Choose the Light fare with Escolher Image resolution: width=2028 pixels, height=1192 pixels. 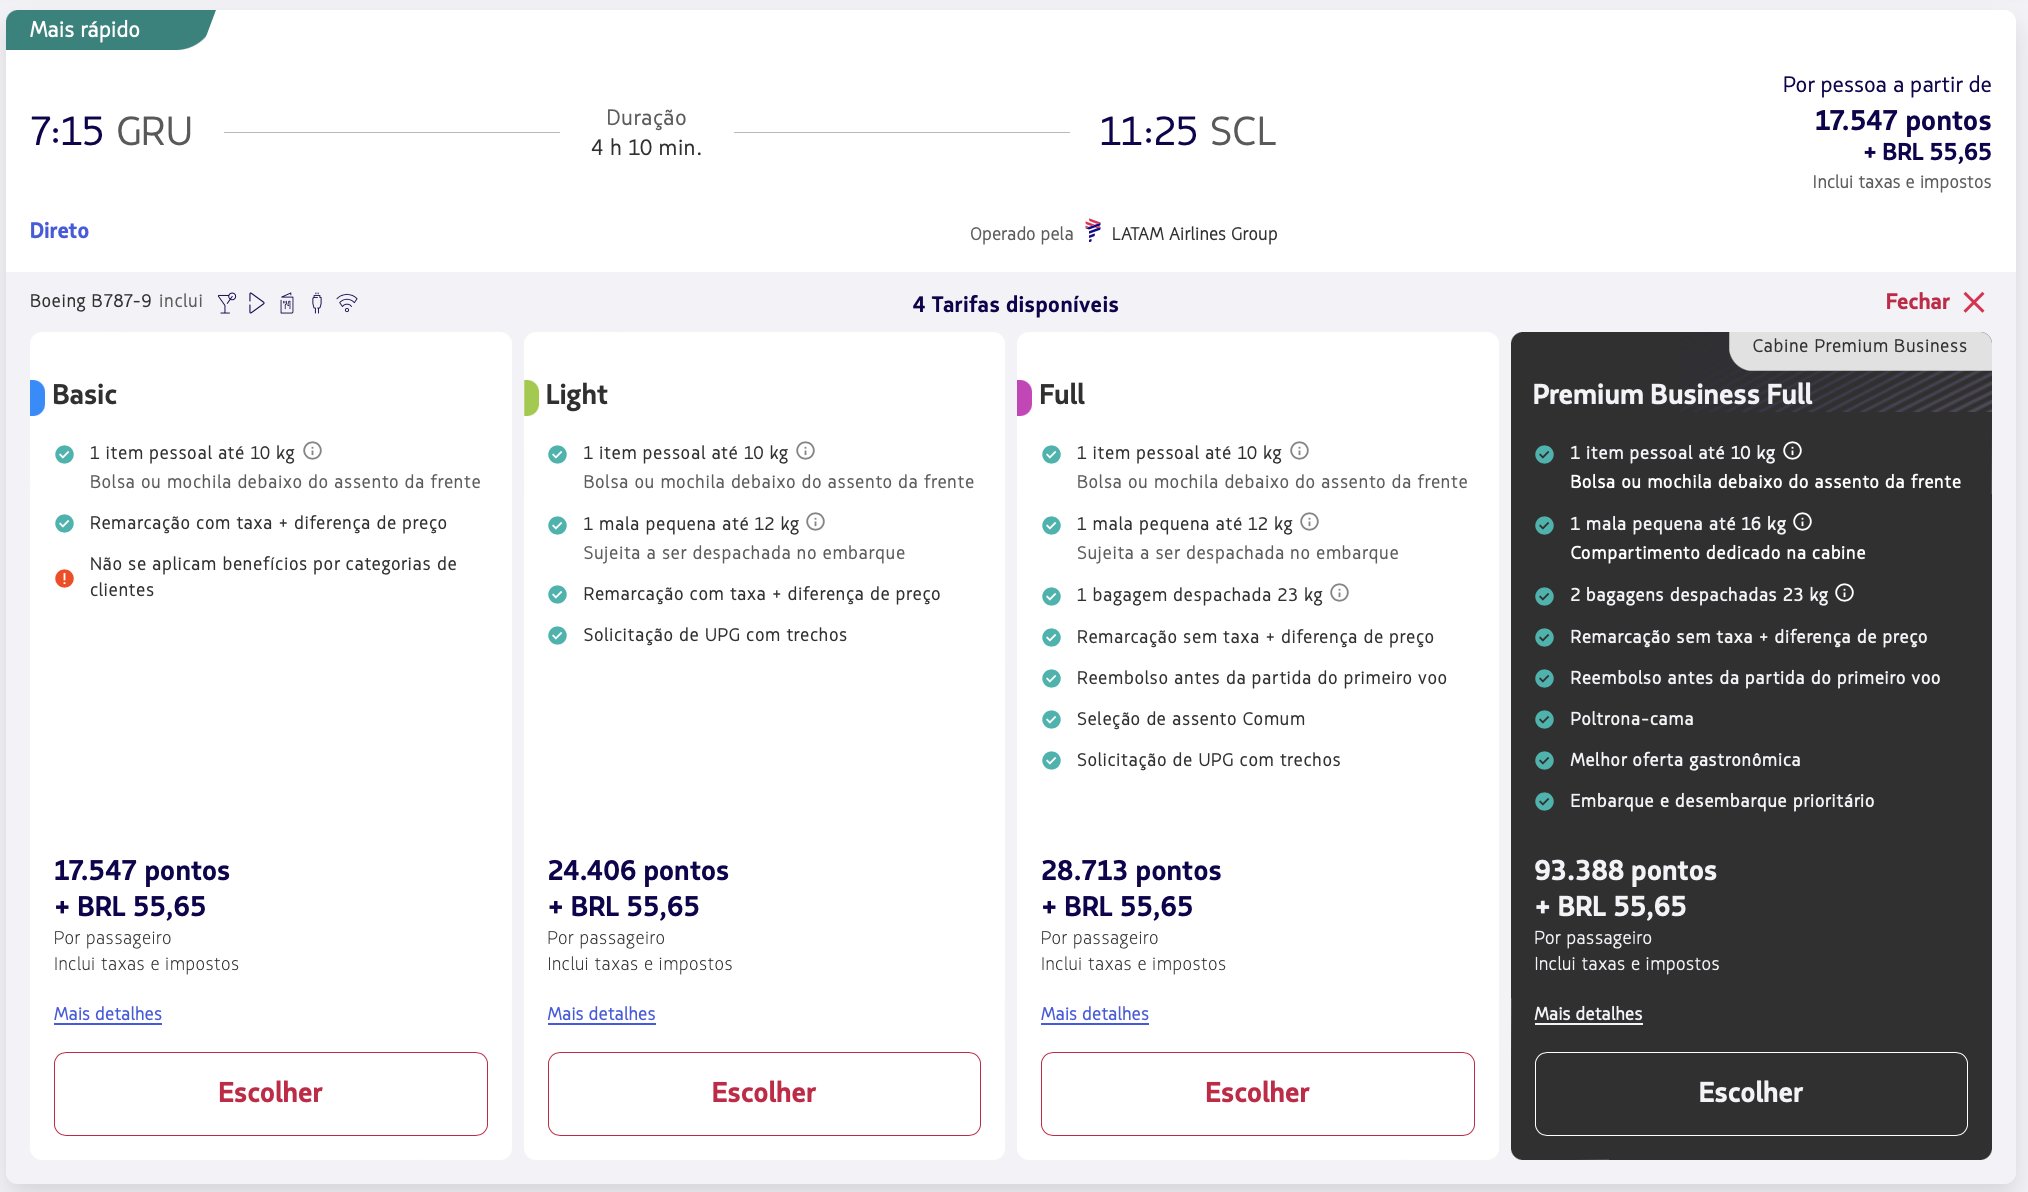764,1093
